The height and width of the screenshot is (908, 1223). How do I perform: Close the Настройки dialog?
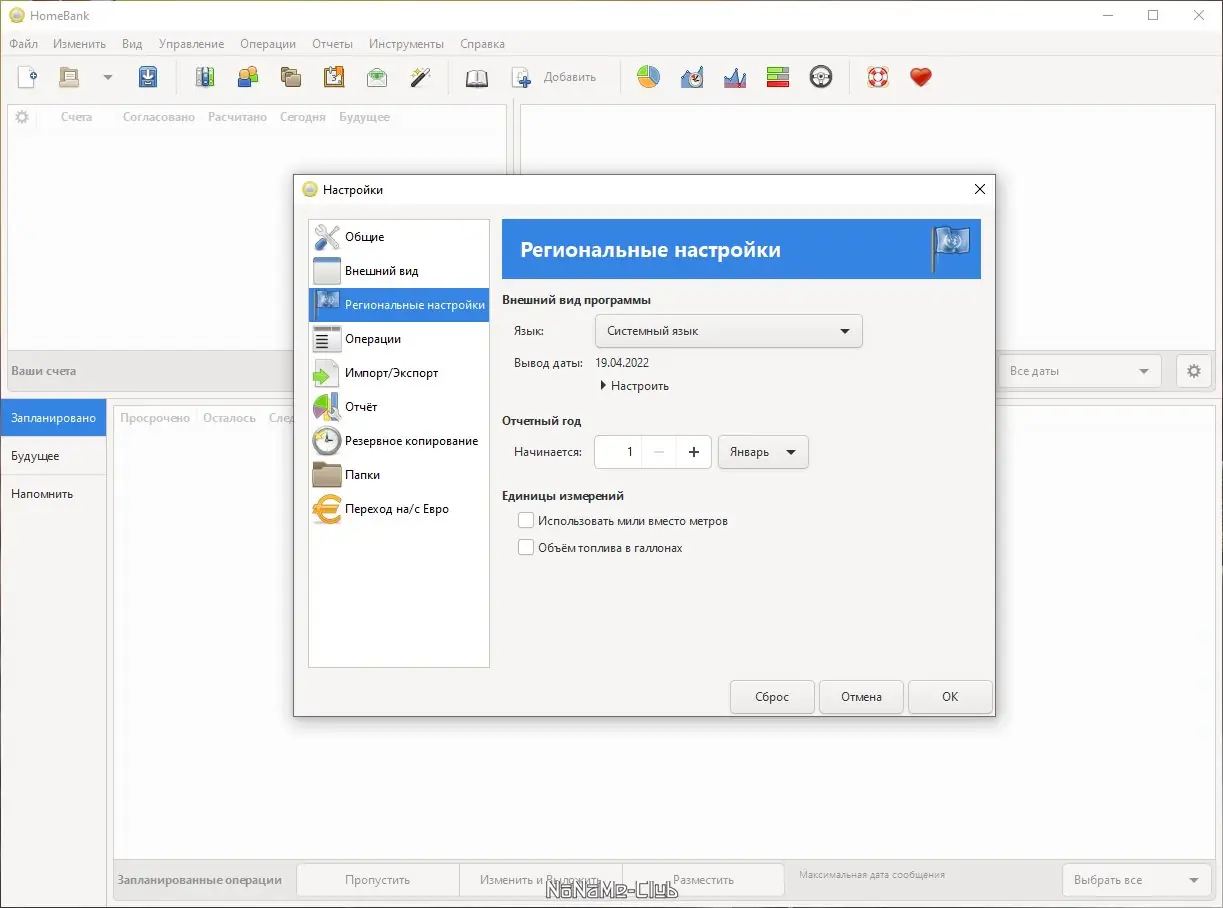(980, 189)
